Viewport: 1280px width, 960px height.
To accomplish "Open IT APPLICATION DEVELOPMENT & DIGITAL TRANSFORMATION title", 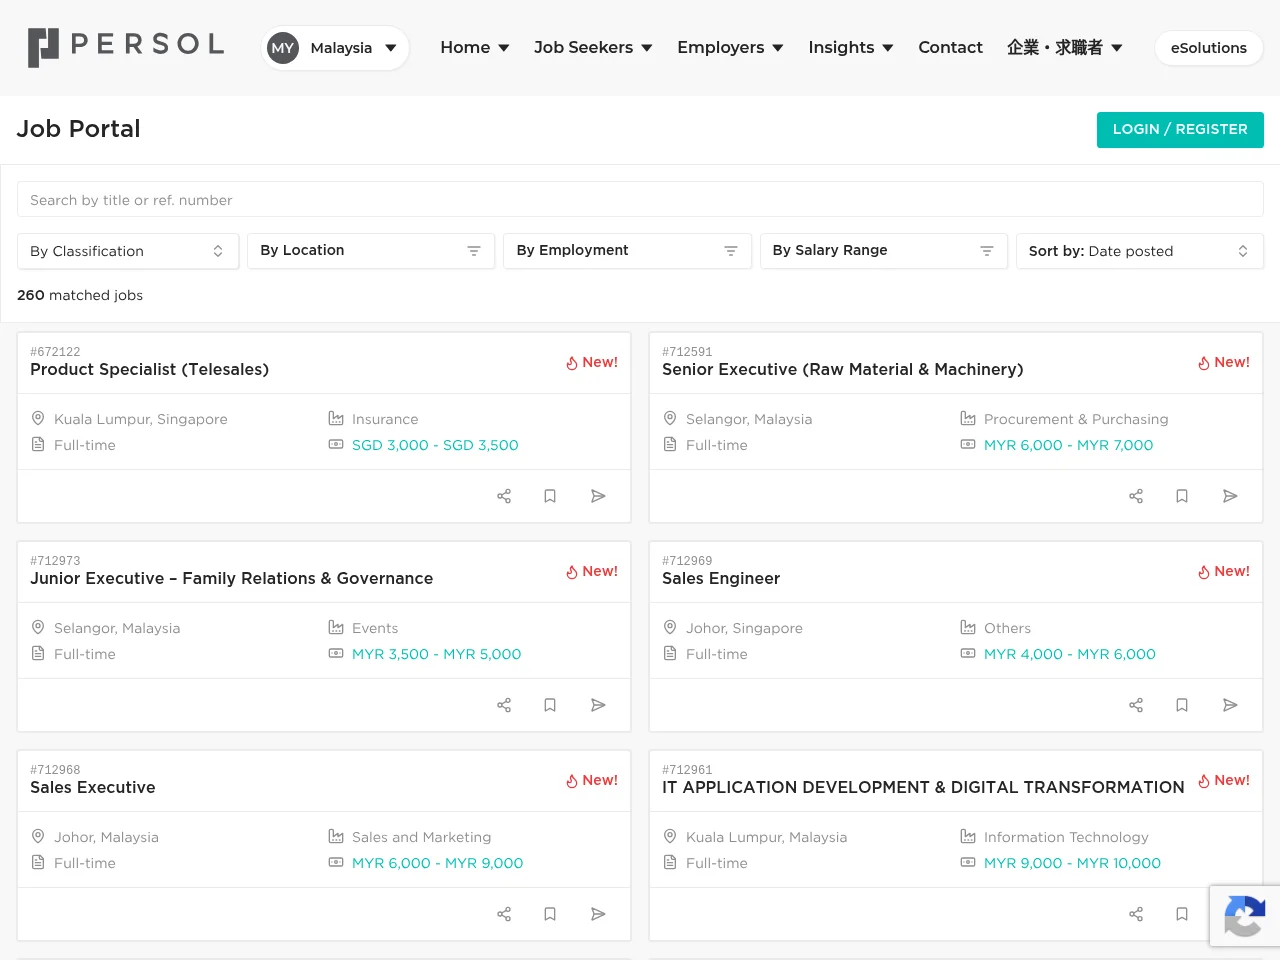I will point(923,788).
